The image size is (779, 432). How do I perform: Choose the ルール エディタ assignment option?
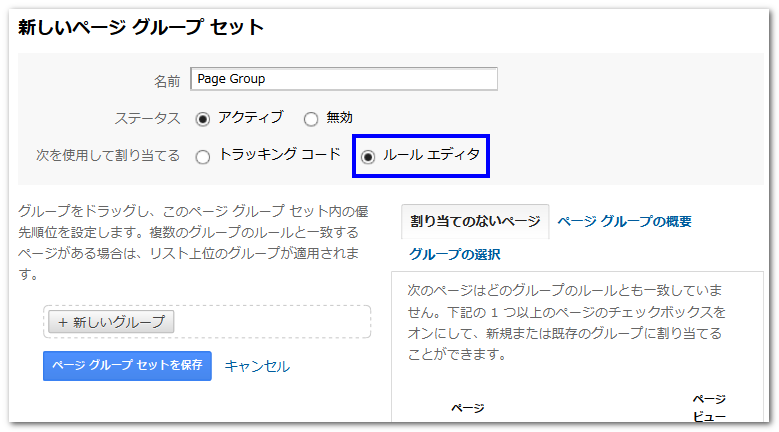point(369,156)
